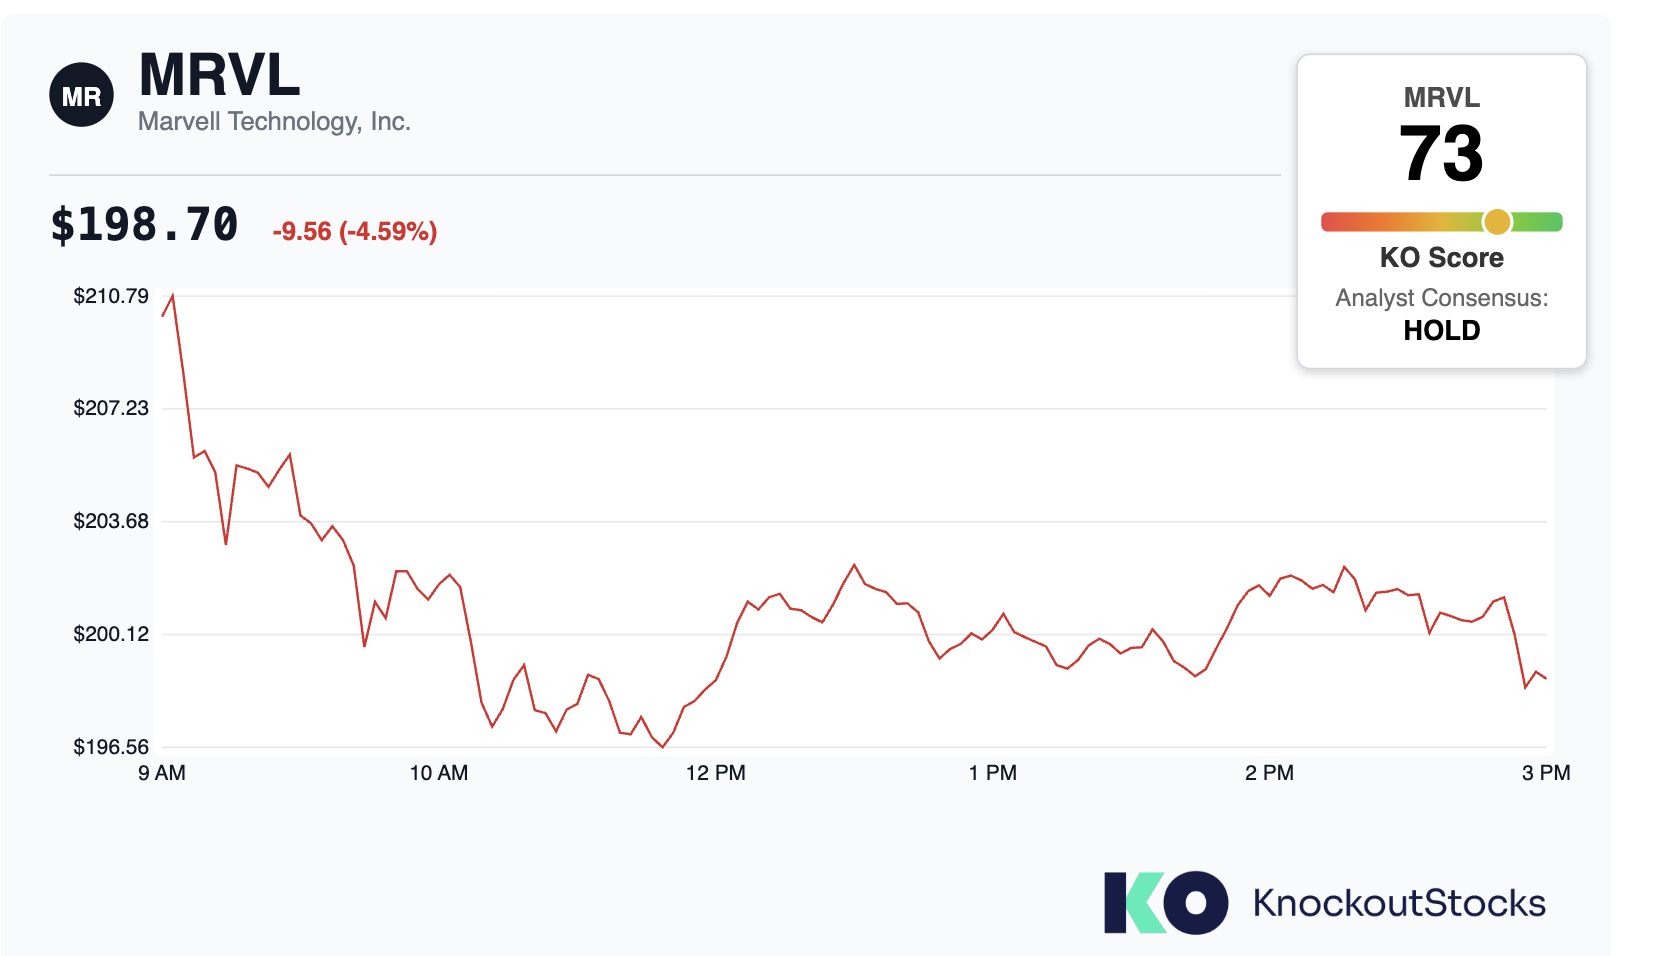The image size is (1654, 956).
Task: Click the MRVL ticker heading
Action: pyautogui.click(x=219, y=75)
